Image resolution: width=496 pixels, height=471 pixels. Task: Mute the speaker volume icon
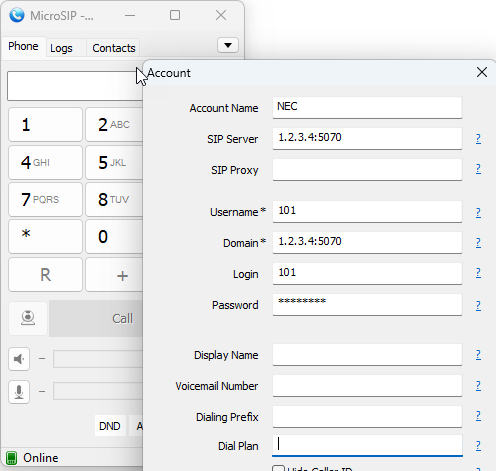(19, 359)
